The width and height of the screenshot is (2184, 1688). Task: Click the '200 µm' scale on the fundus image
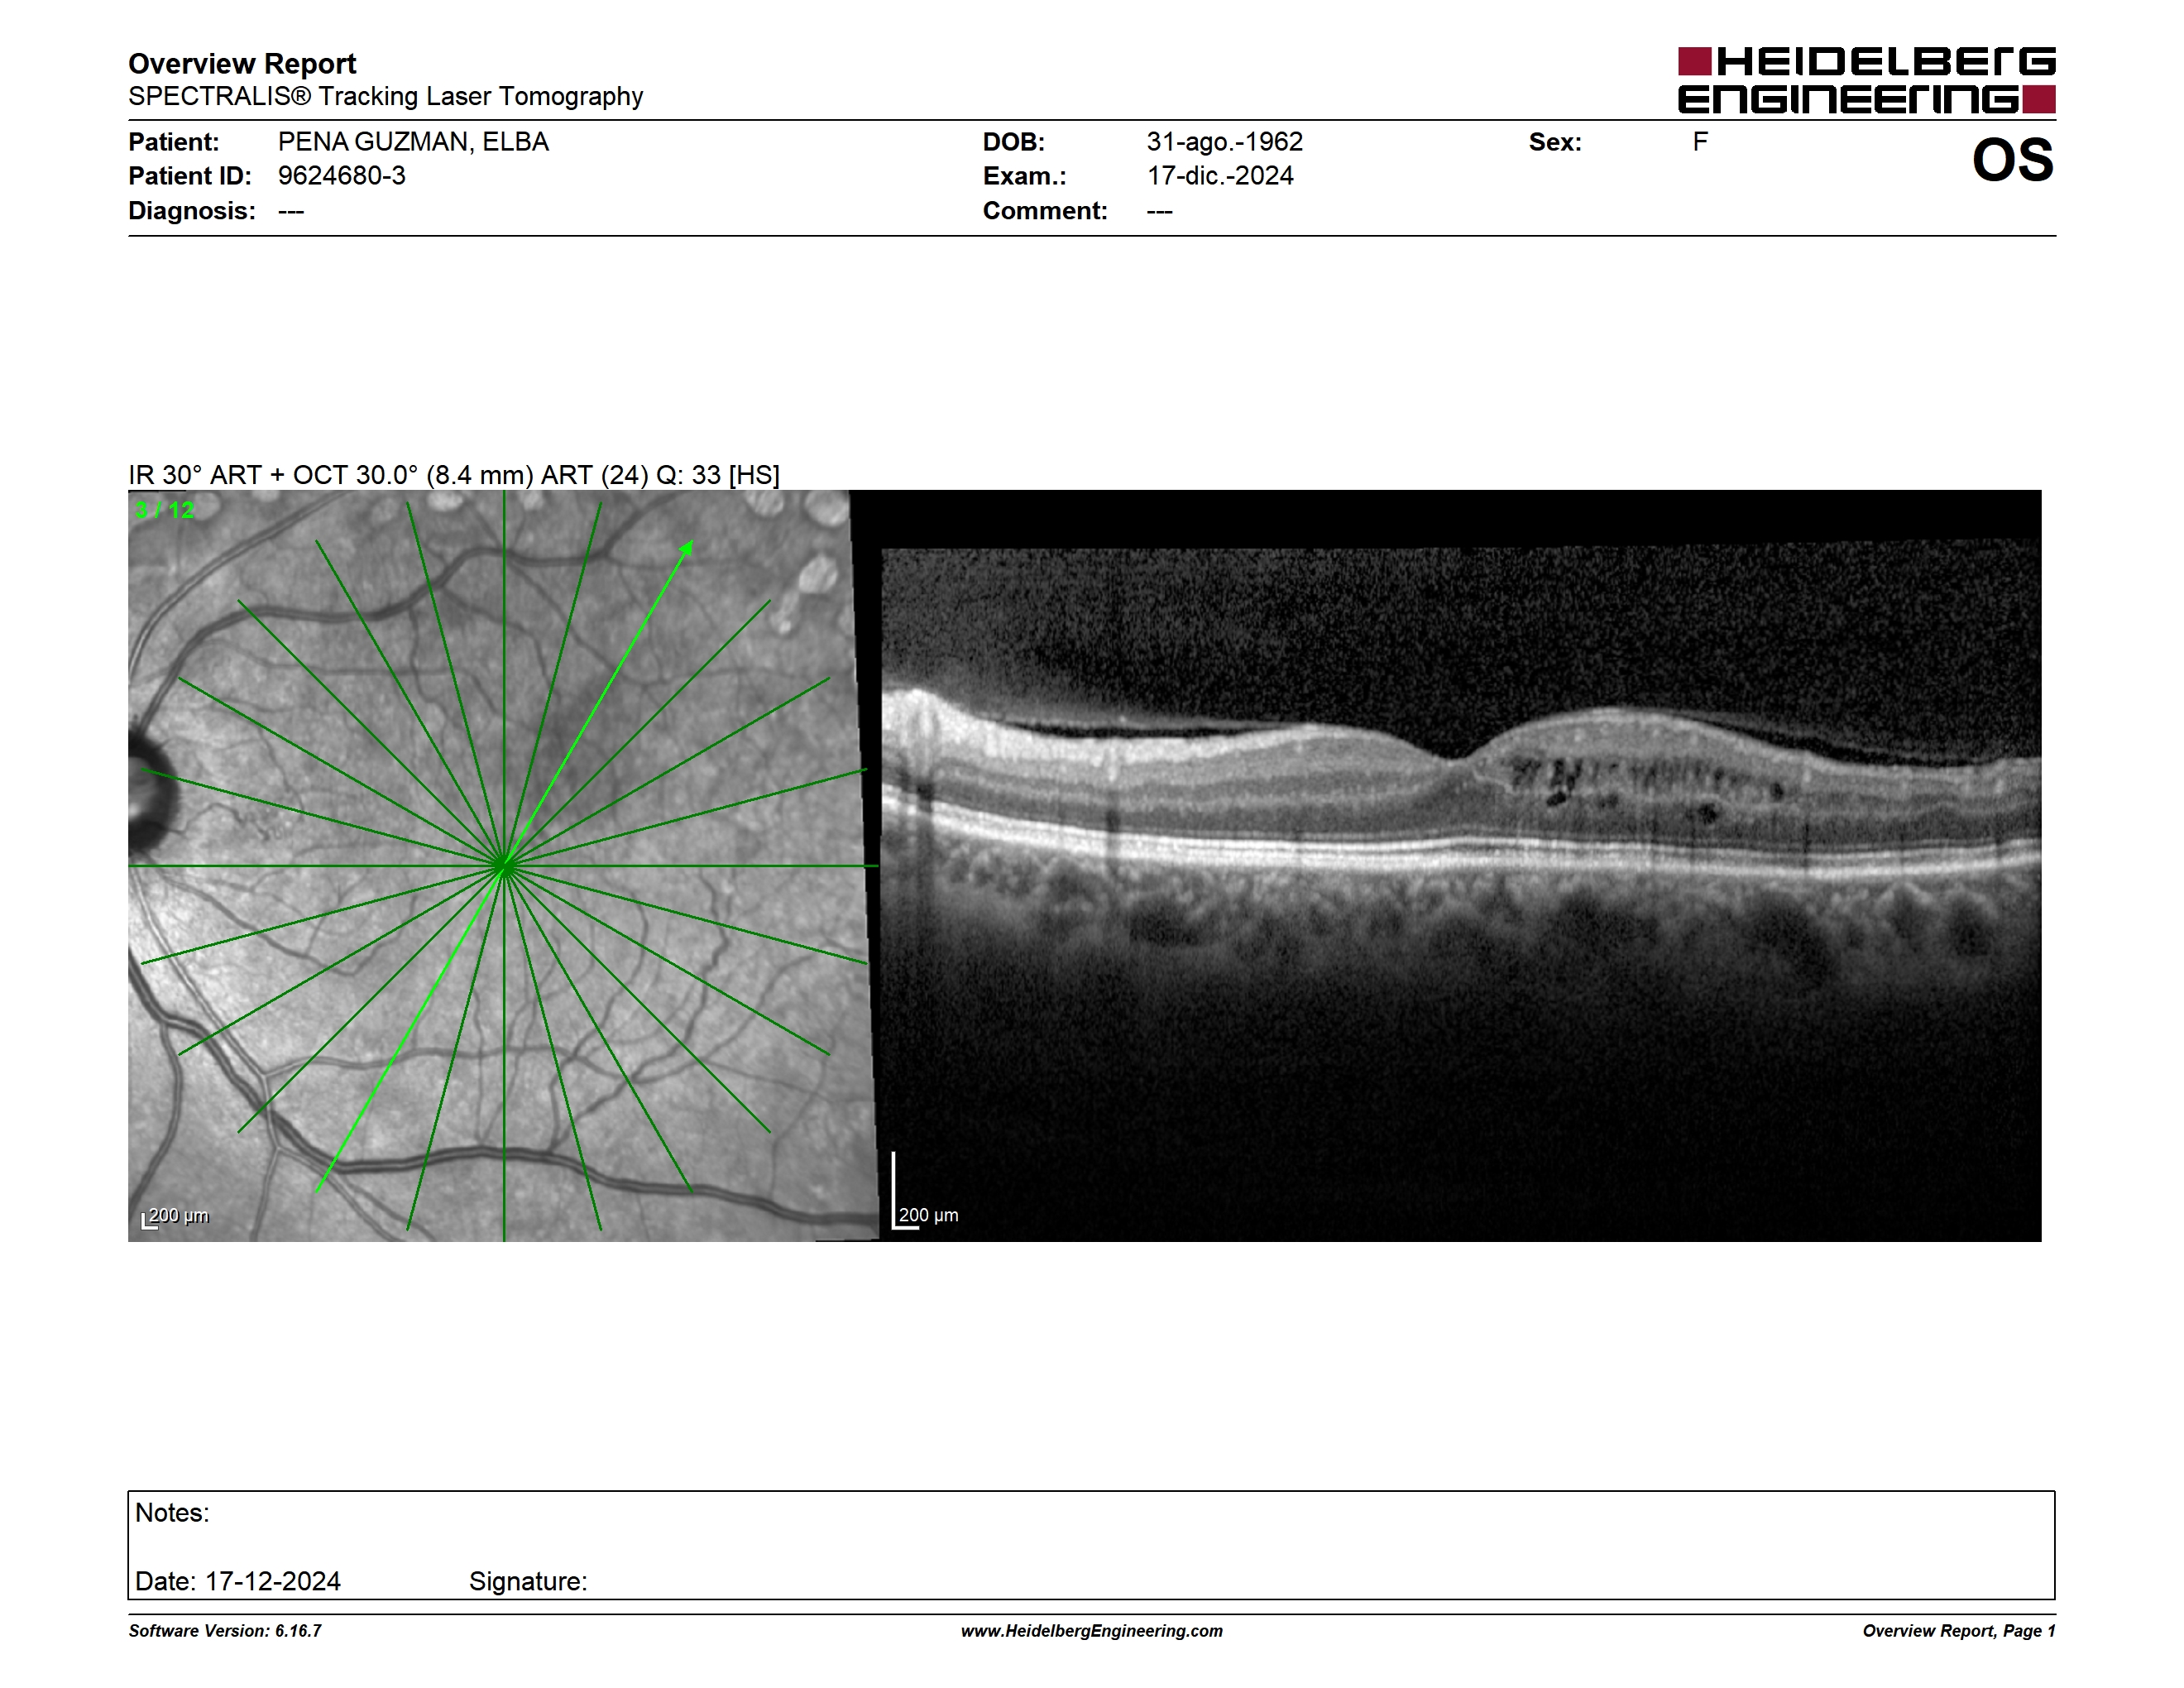175,1217
